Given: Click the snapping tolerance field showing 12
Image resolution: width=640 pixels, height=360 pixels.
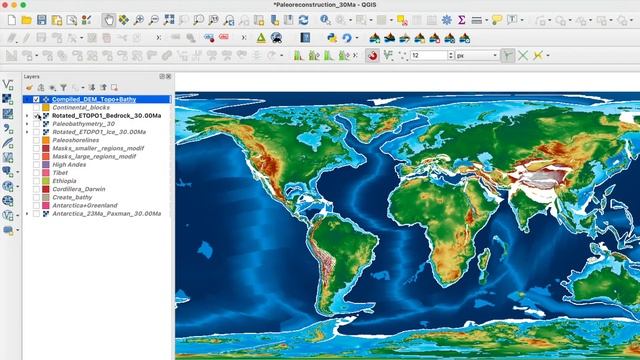Looking at the screenshot, I should tap(429, 55).
